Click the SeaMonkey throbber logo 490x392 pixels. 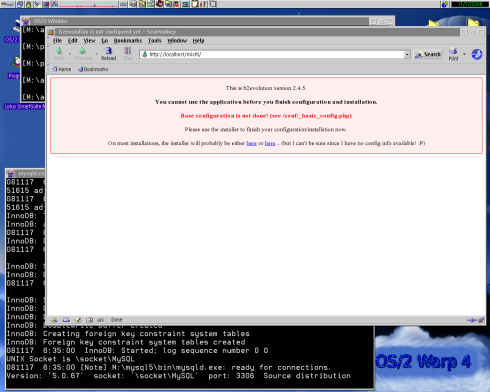477,54
